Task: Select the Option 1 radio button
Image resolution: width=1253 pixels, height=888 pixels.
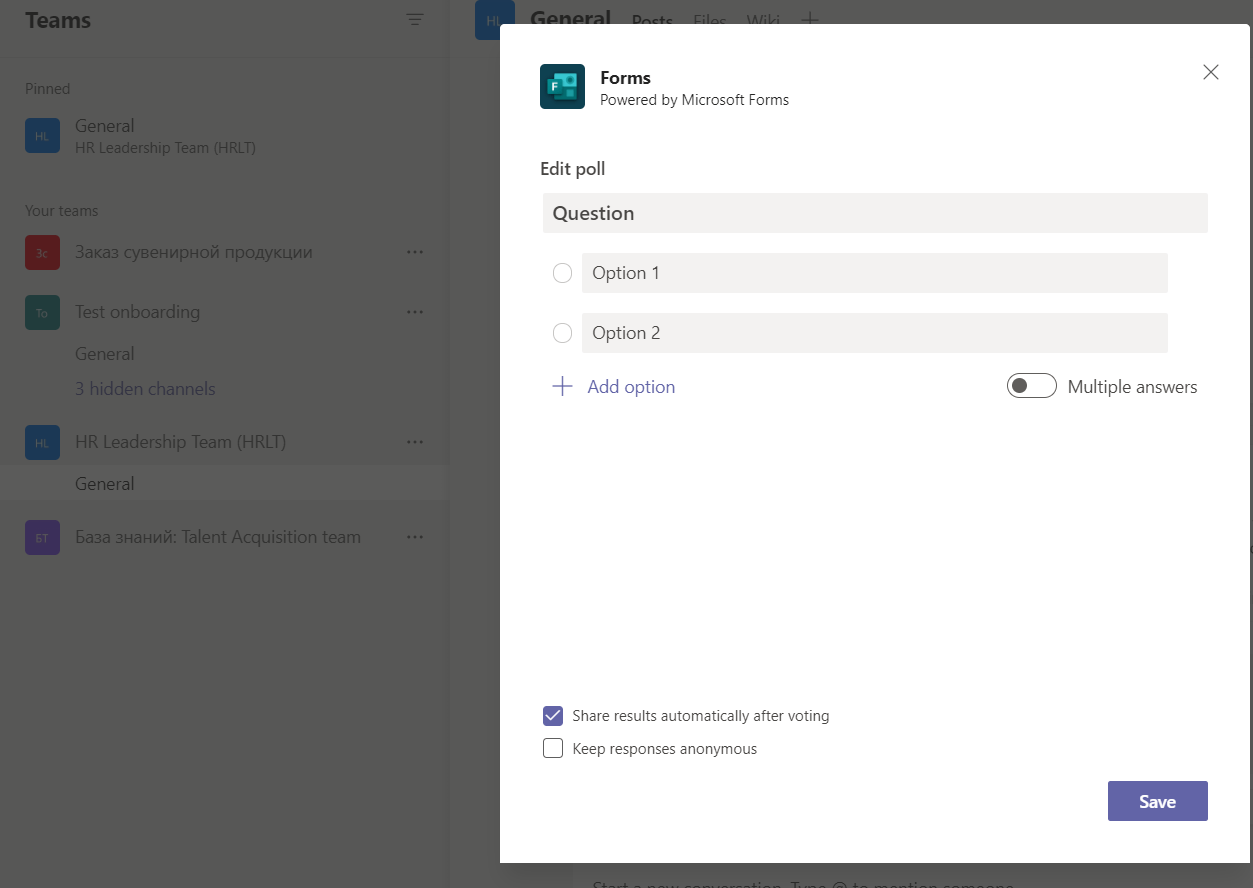Action: coord(562,273)
